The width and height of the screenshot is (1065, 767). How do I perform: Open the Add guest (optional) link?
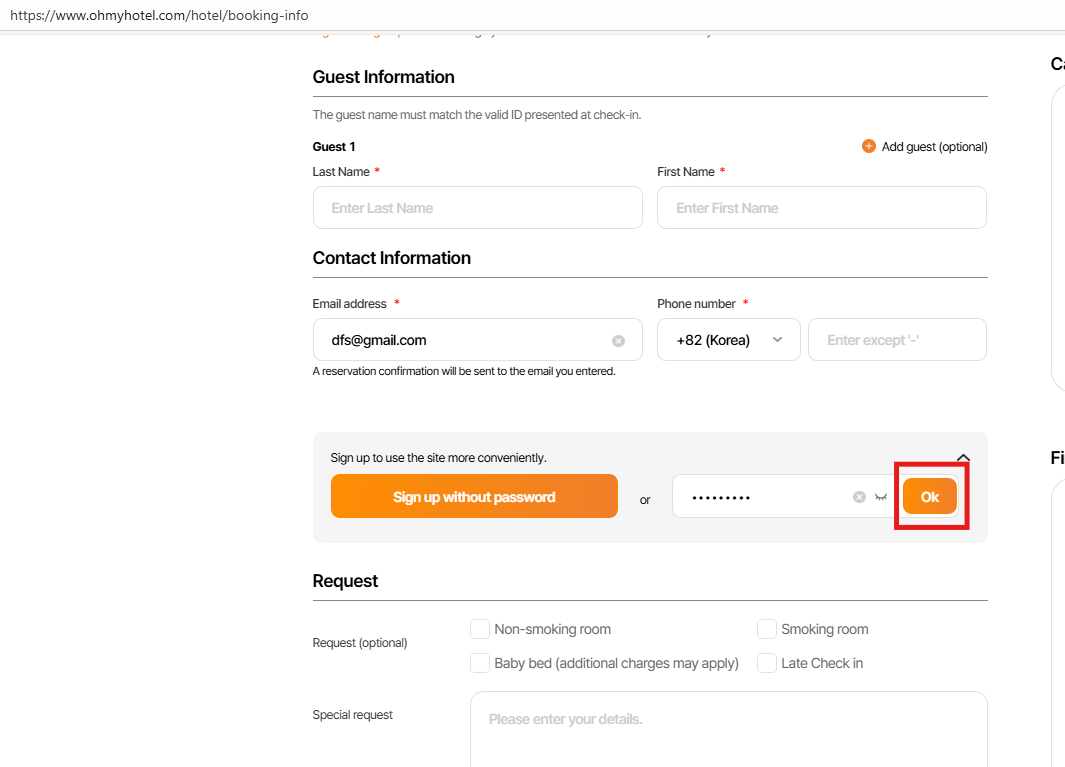[934, 147]
